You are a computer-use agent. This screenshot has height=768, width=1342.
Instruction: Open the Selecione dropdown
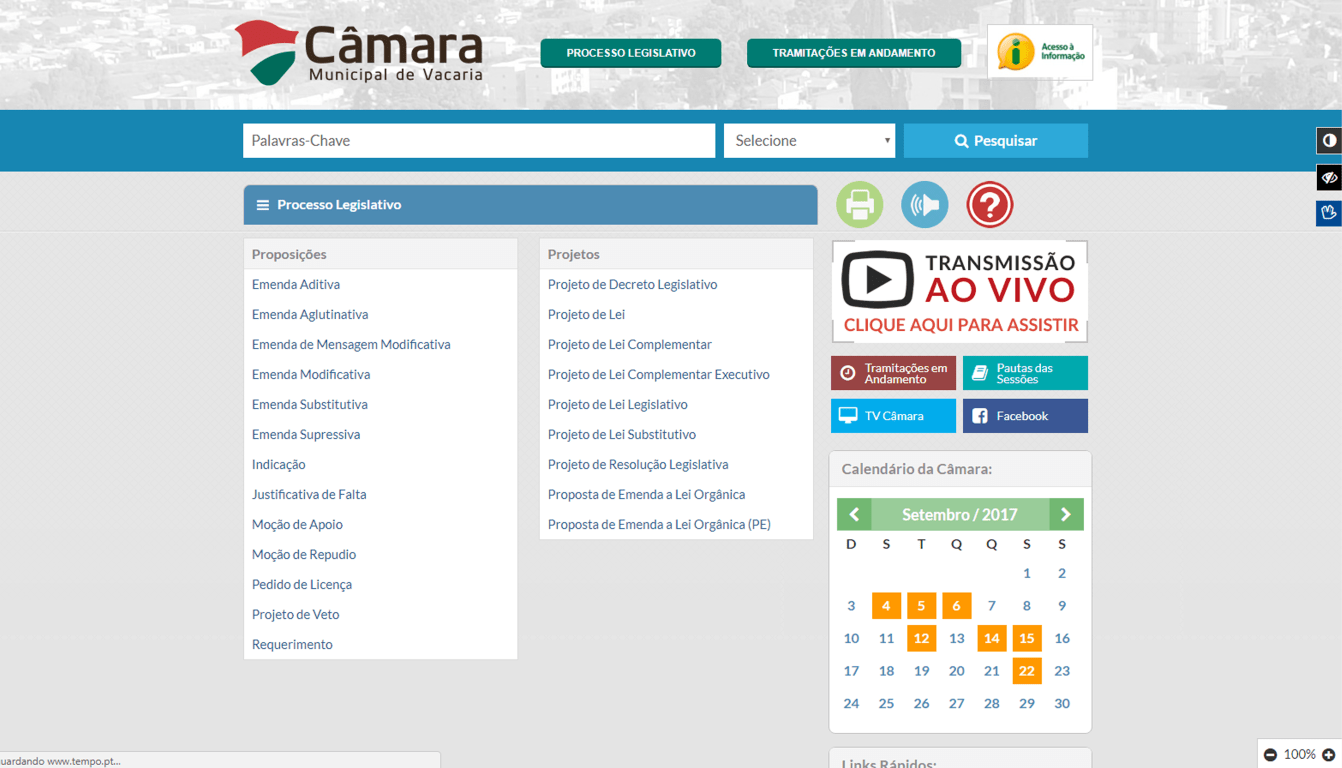click(809, 141)
